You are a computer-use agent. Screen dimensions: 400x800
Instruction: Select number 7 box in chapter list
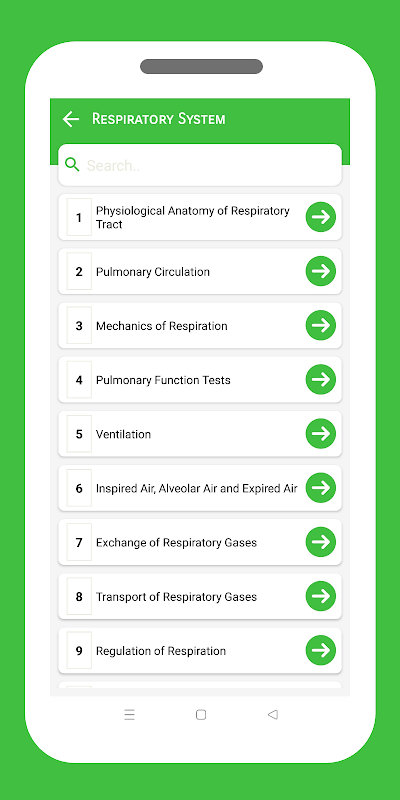pos(79,542)
